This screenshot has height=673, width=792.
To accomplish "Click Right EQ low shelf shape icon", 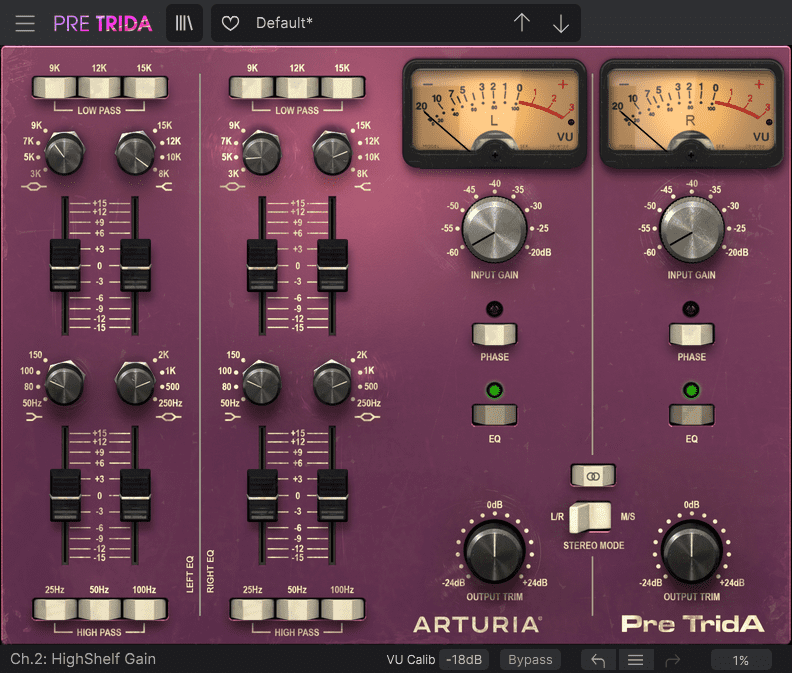I will pos(232,417).
